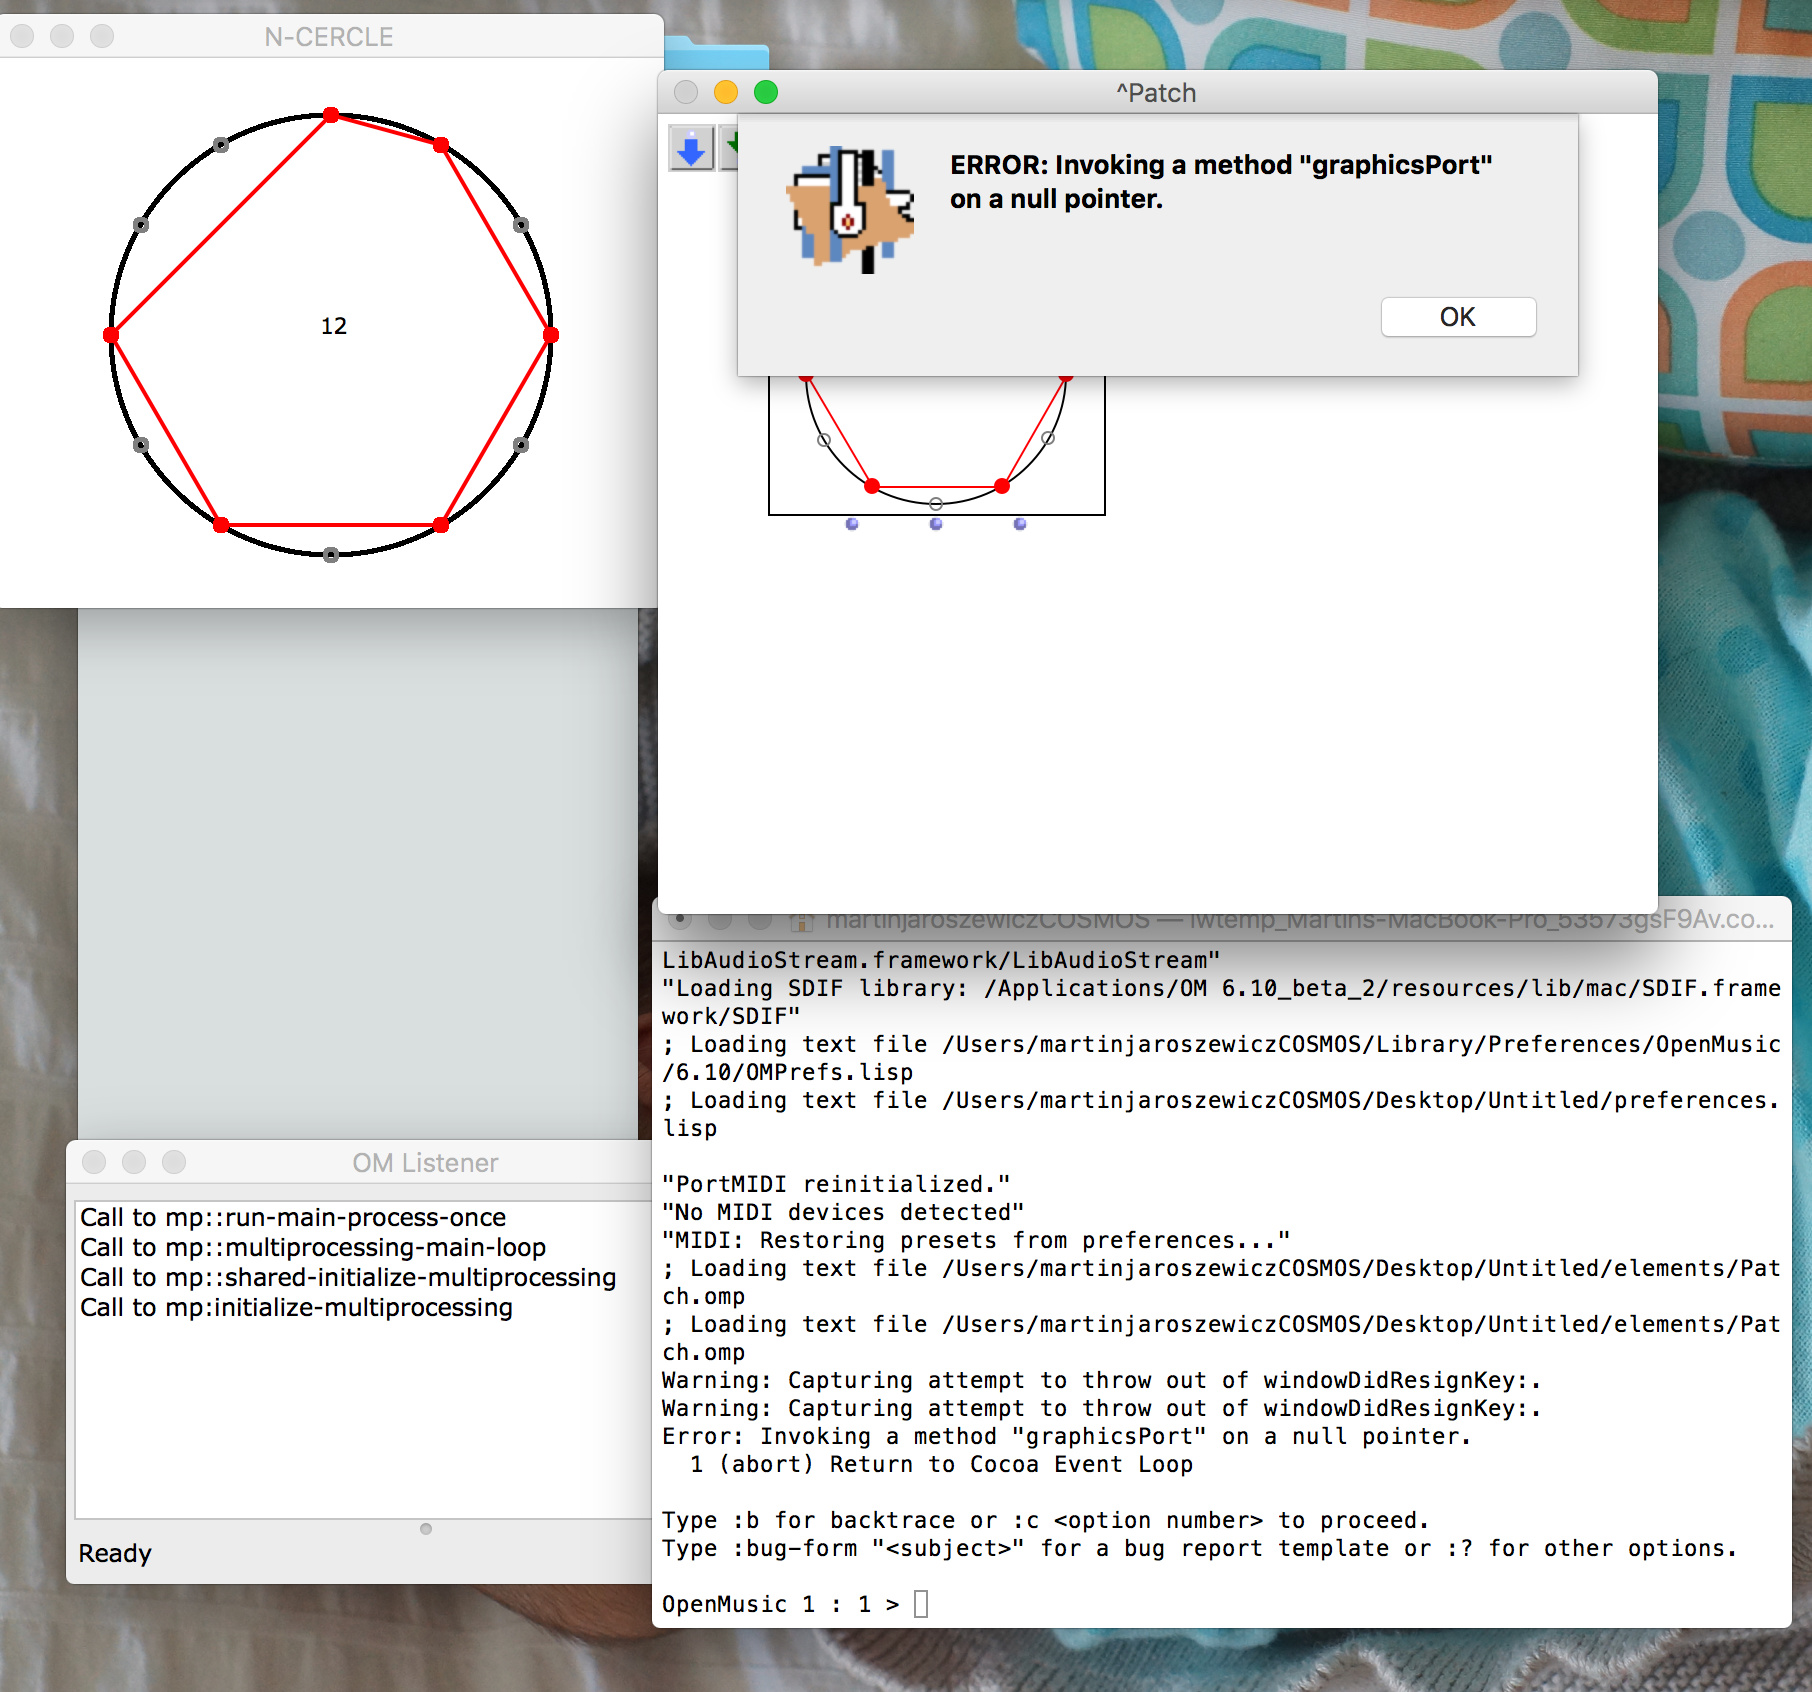This screenshot has height=1692, width=1812.
Task: Click the blue down-arrow input icon in Patch toolbar
Action: (691, 149)
